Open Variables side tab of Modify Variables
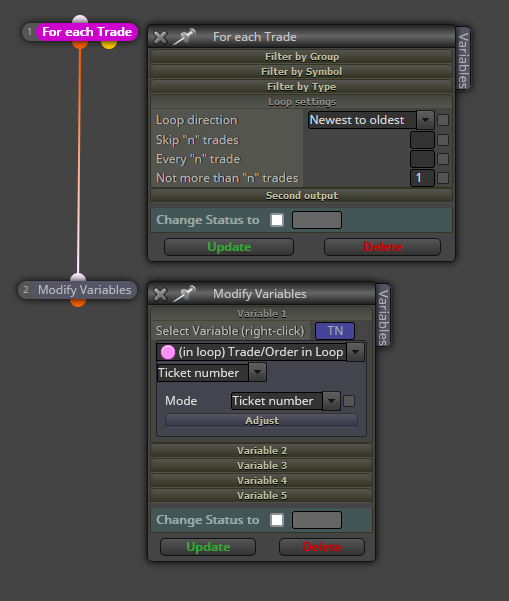The image size is (509, 601). [x=383, y=316]
